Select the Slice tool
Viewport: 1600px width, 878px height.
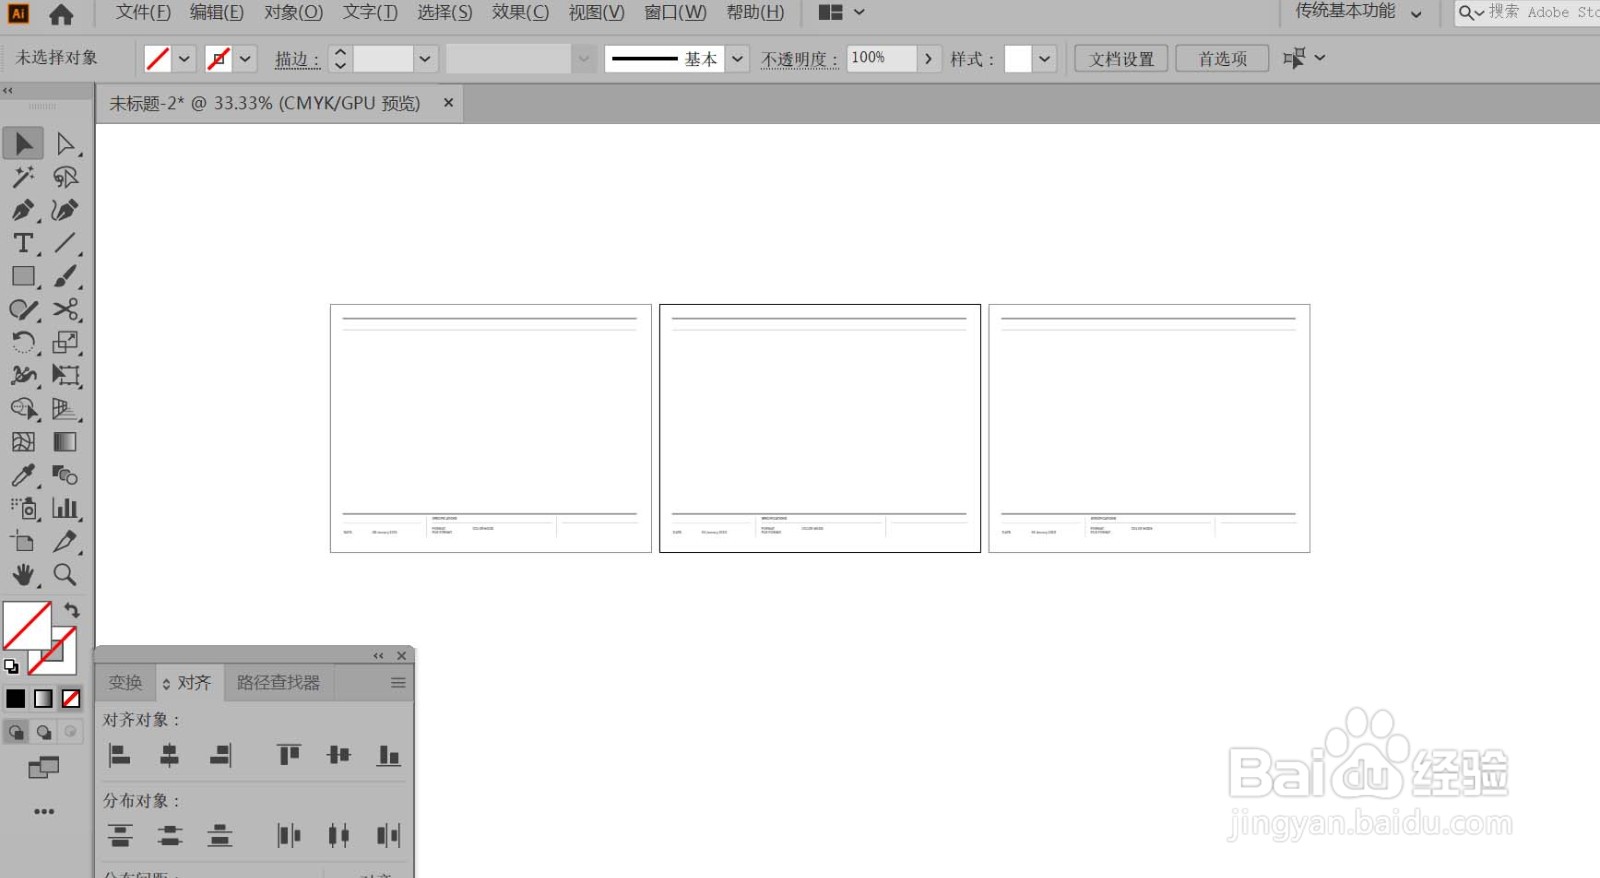66,541
